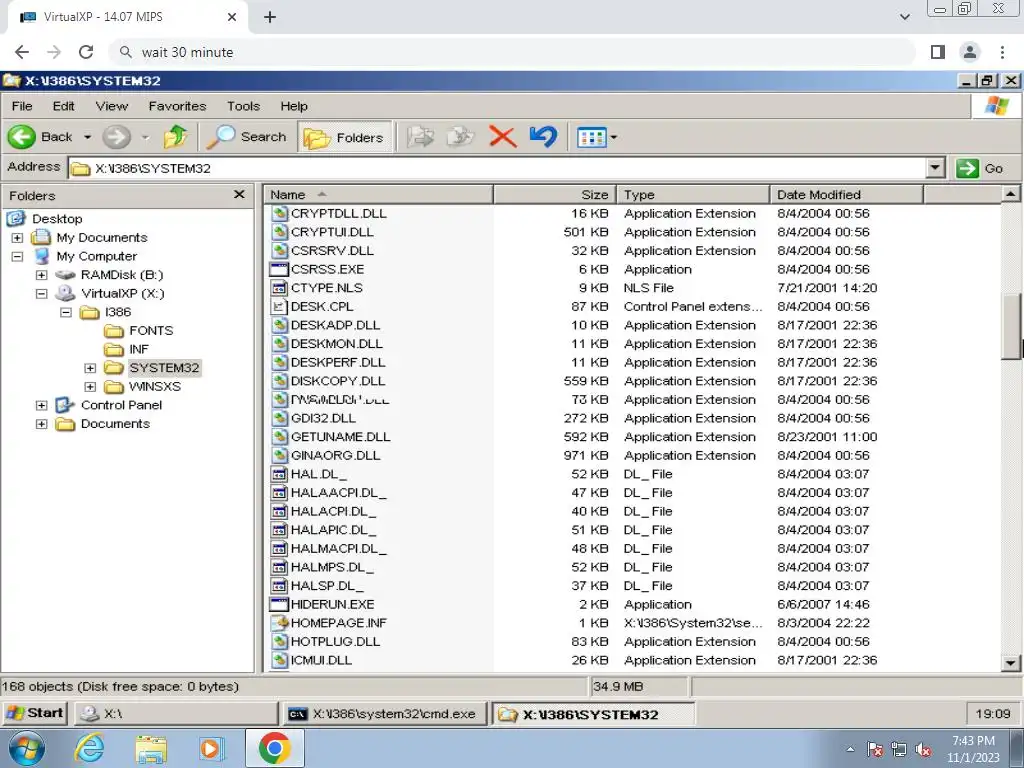Select GDI32.DLL file icon
This screenshot has height=768, width=1024.
tap(280, 418)
